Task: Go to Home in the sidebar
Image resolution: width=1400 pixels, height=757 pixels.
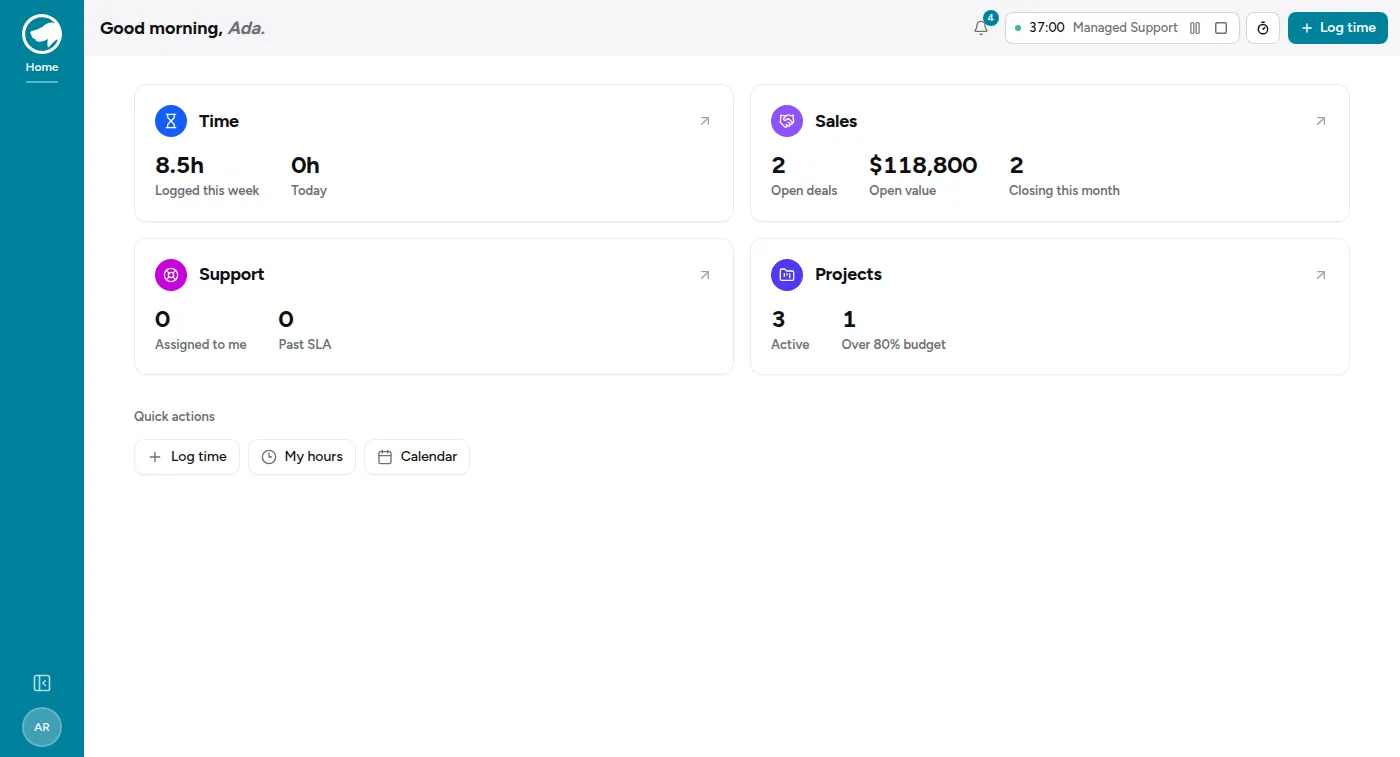Action: (x=42, y=67)
